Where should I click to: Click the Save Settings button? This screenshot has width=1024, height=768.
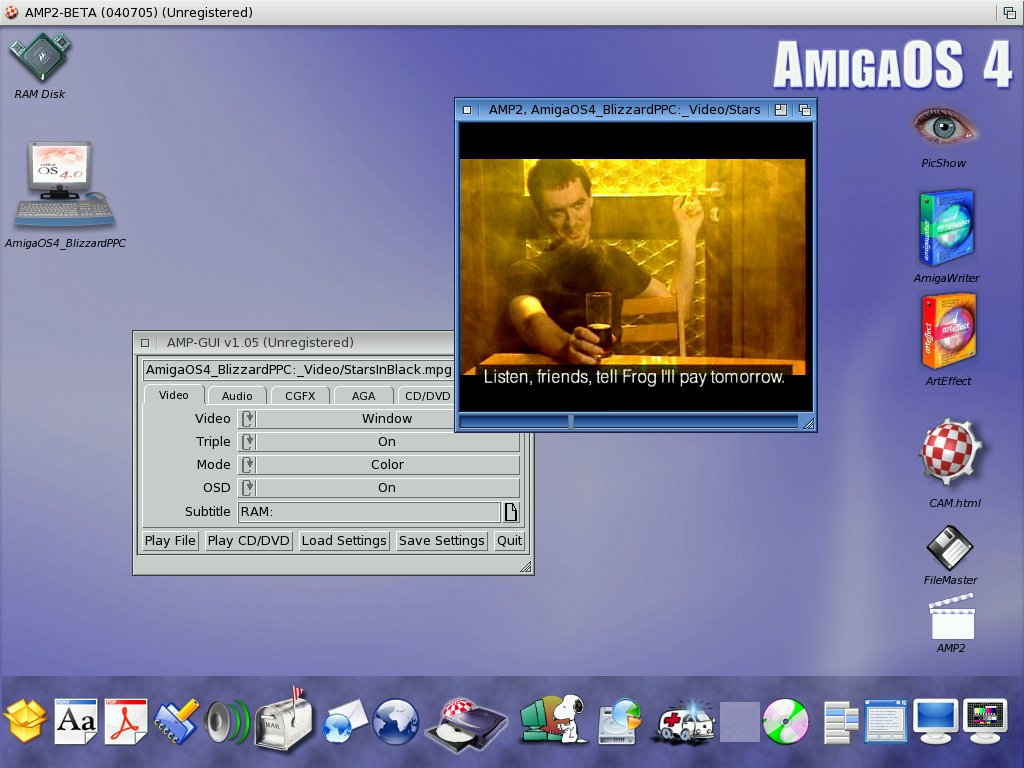point(441,541)
